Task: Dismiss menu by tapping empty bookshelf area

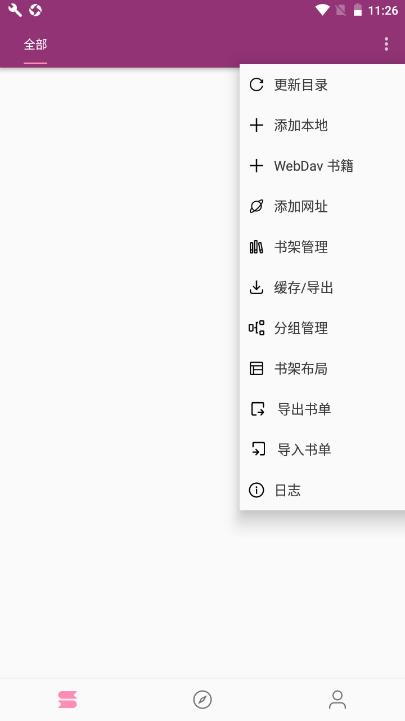Action: 120,368
